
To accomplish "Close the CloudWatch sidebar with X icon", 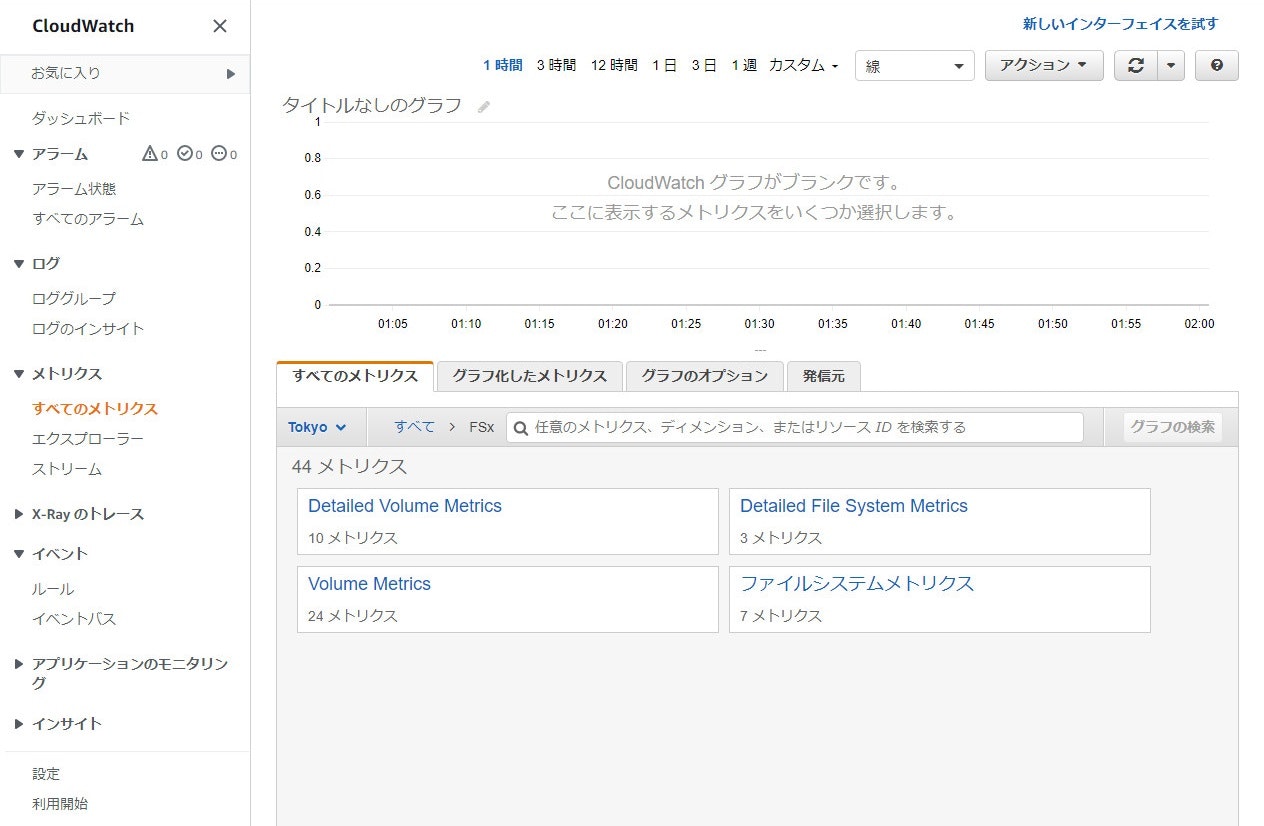I will tap(220, 26).
